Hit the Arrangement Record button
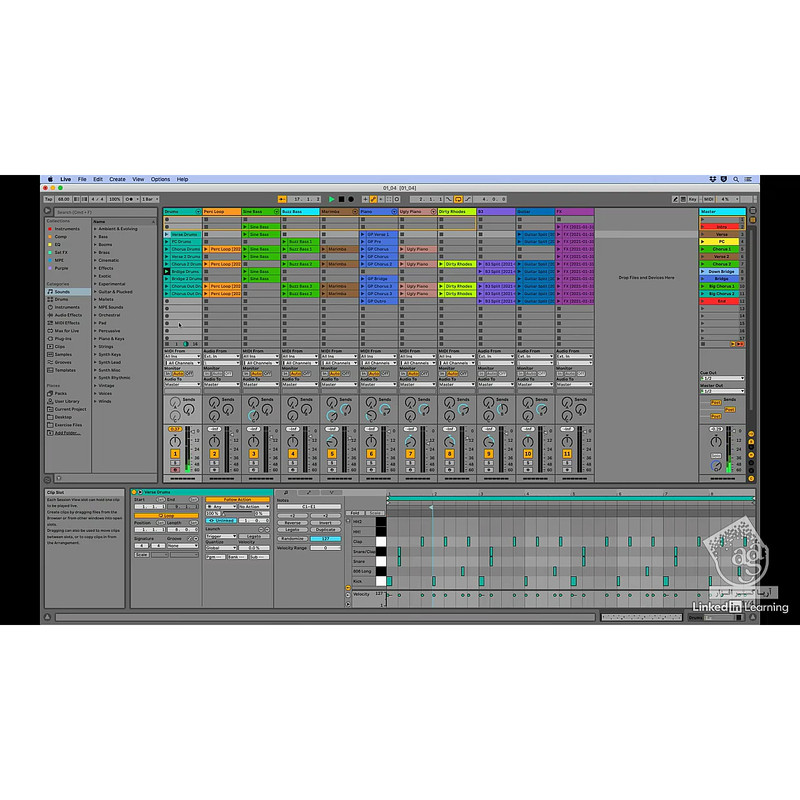Image resolution: width=800 pixels, height=800 pixels. (350, 199)
